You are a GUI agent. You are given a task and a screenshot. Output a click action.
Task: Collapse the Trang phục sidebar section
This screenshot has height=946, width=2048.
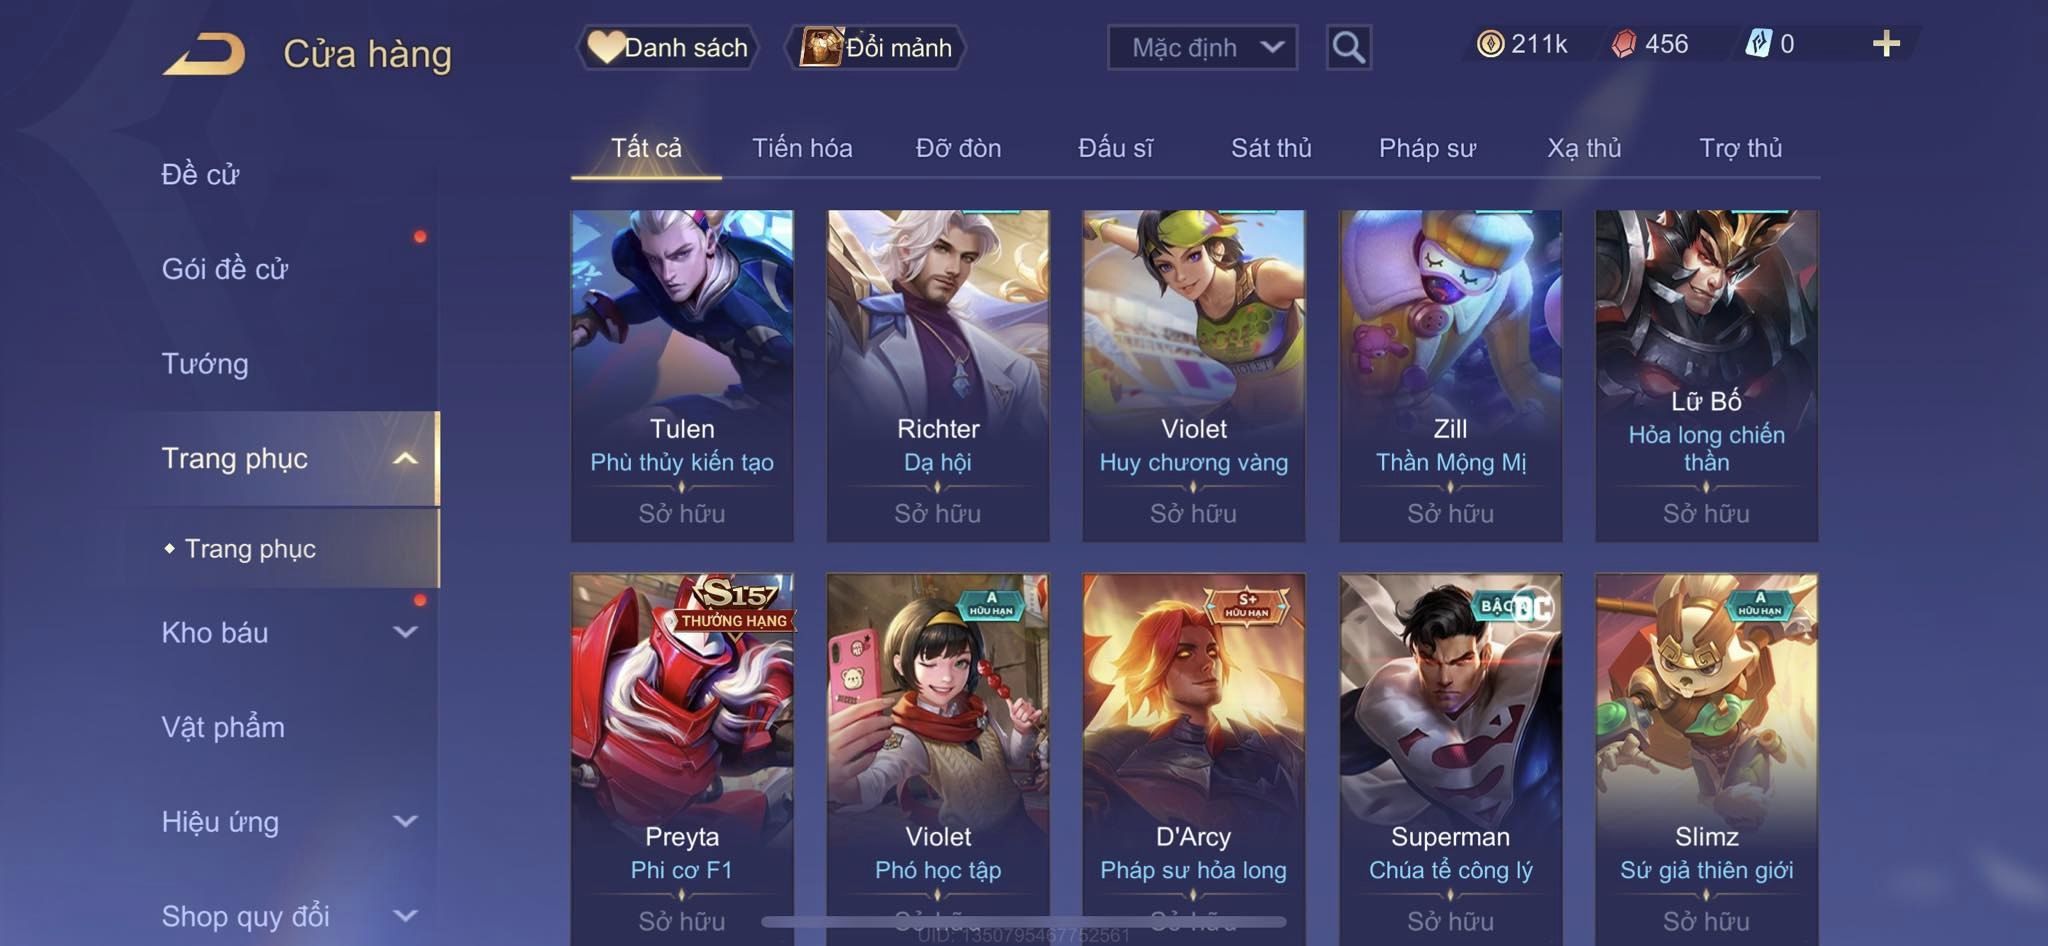[405, 459]
